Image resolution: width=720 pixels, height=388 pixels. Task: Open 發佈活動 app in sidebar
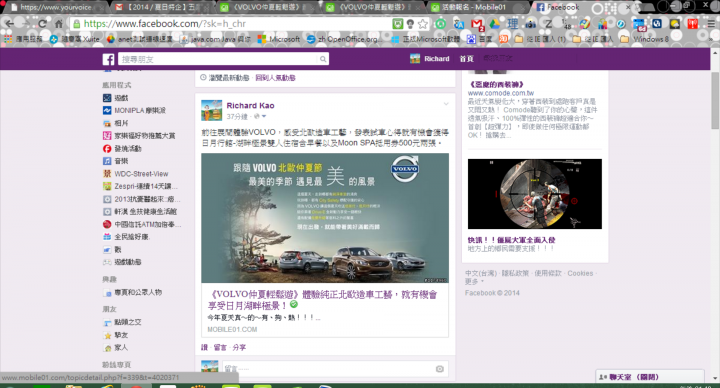(x=122, y=148)
